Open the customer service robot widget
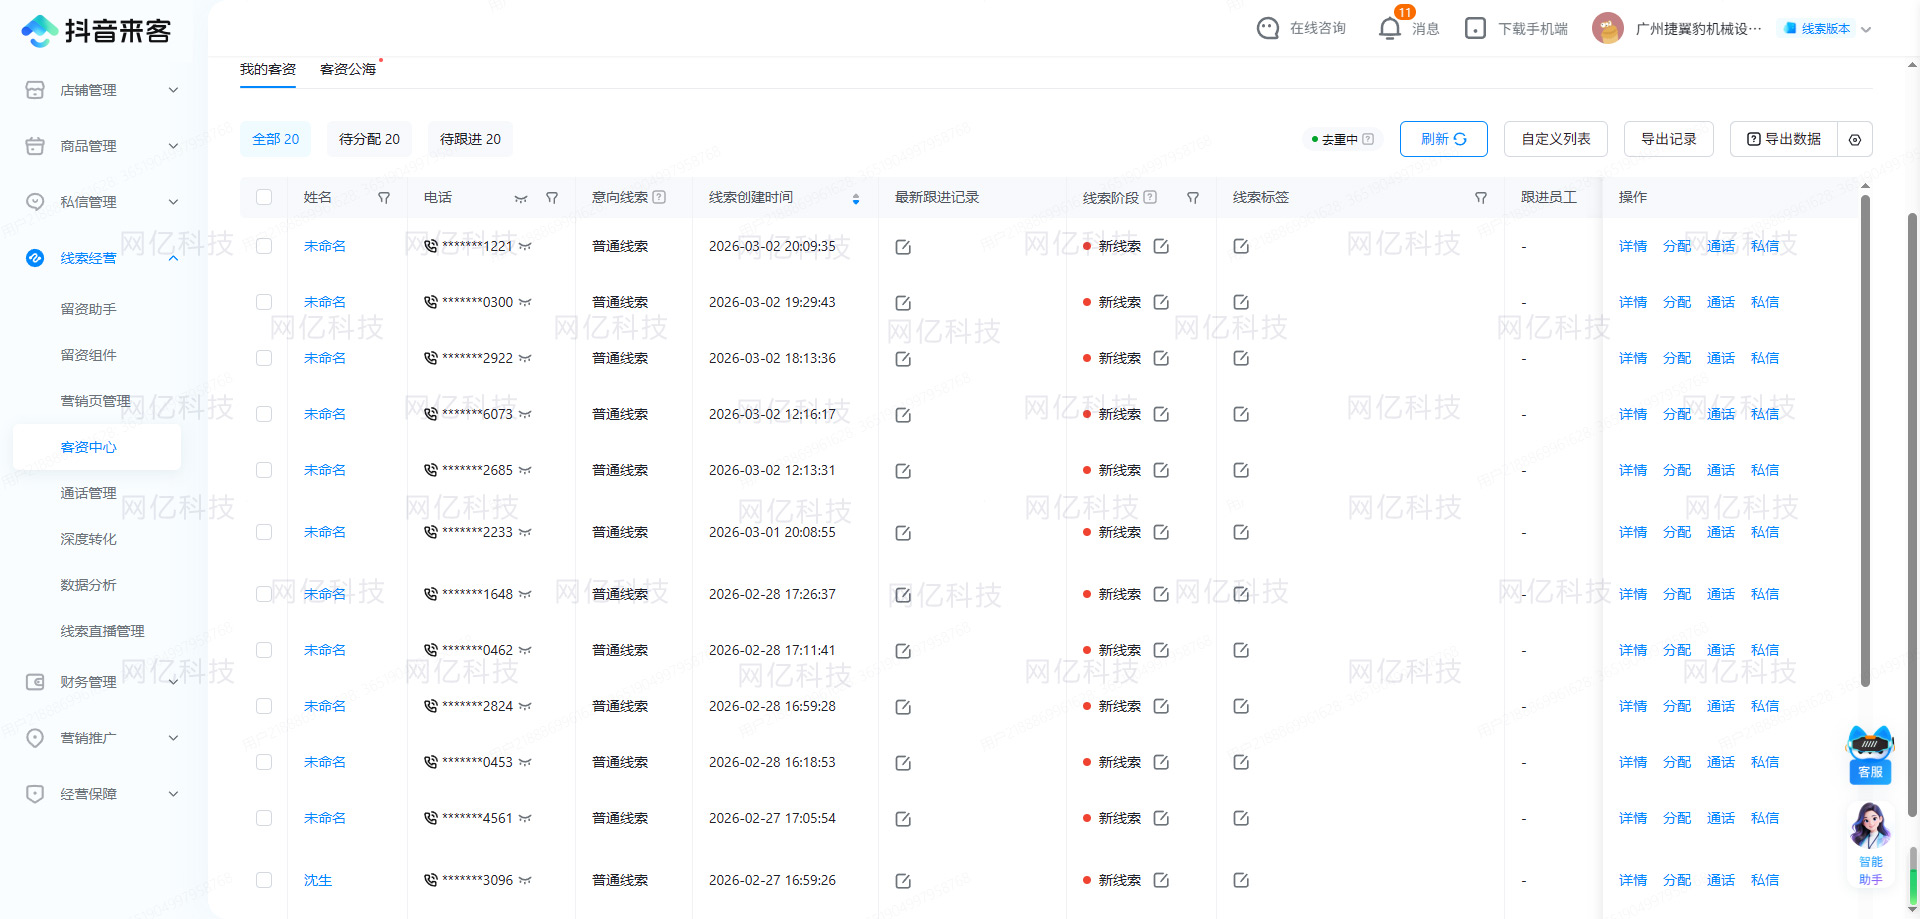The width and height of the screenshot is (1920, 919). coord(1870,754)
